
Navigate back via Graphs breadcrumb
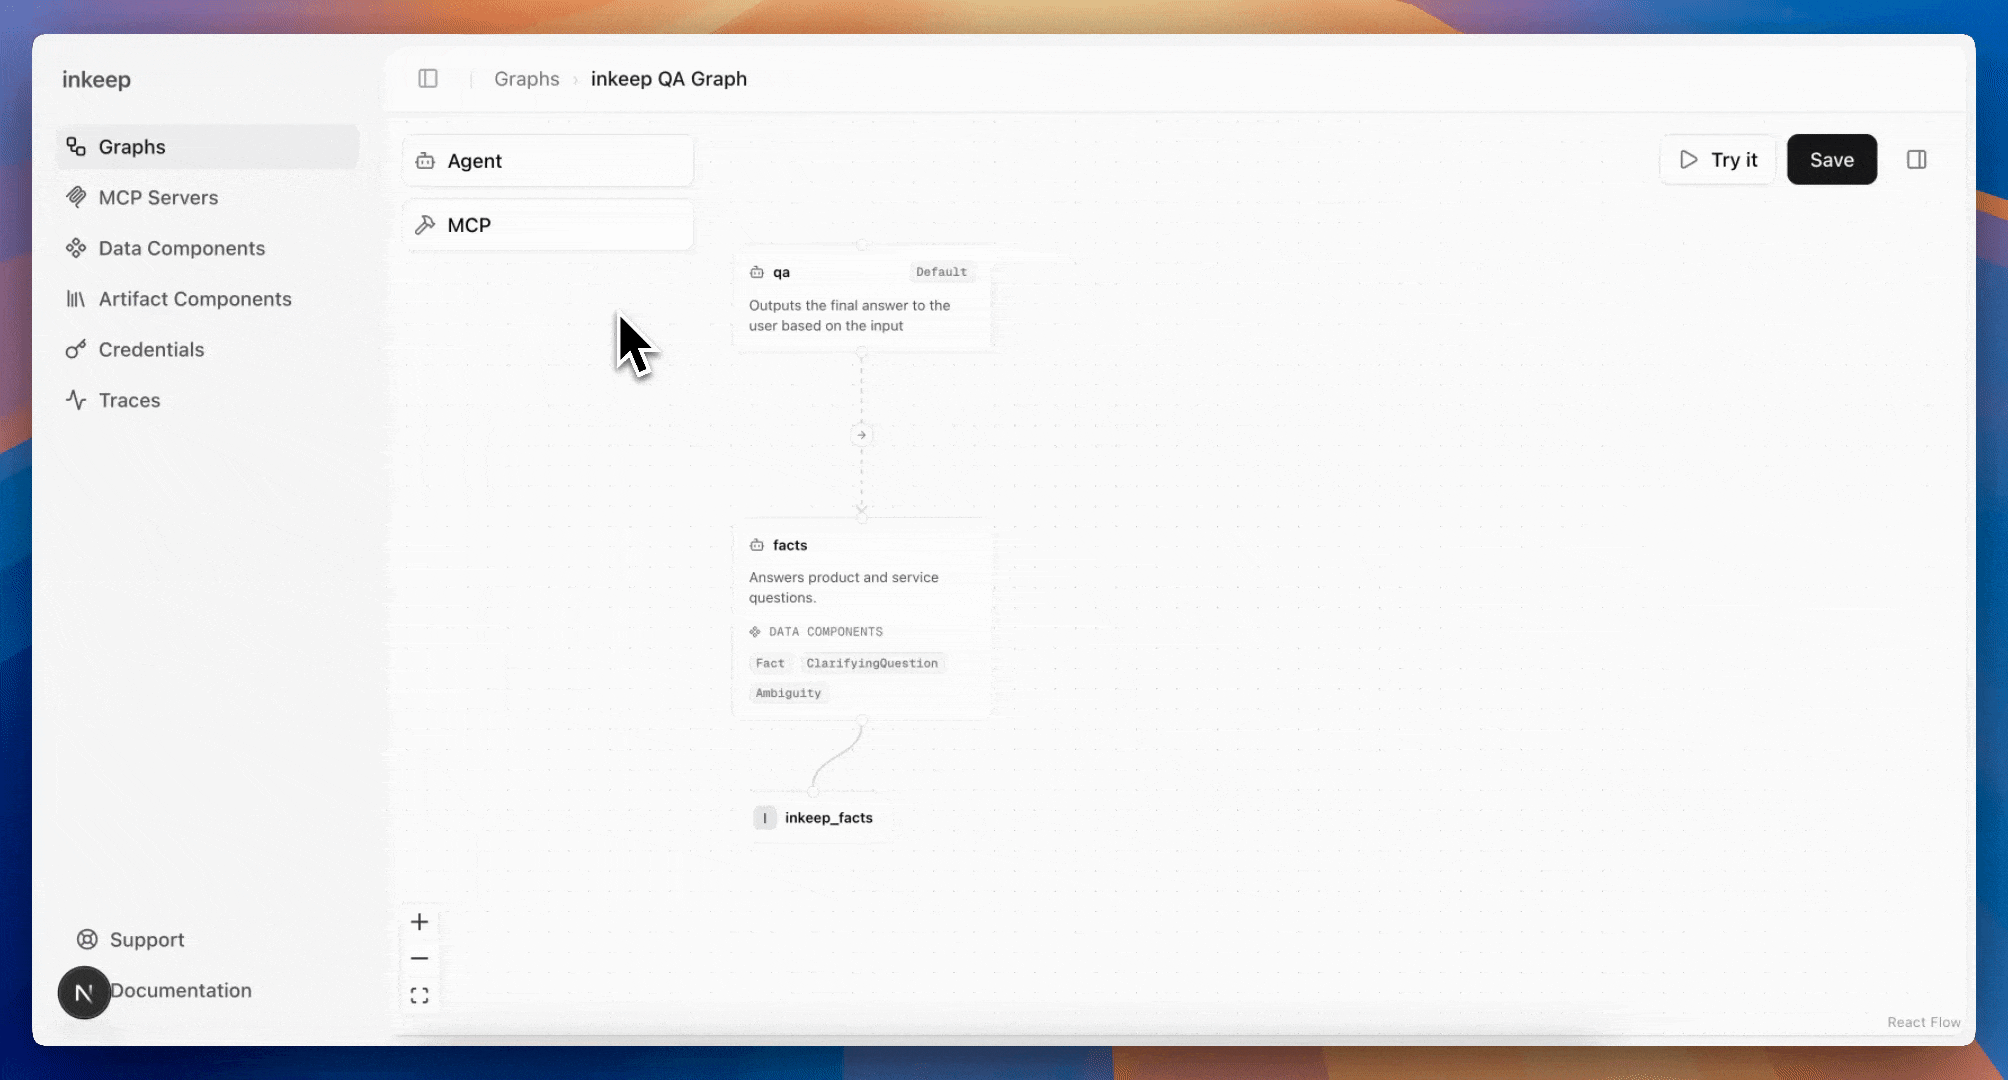[x=526, y=79]
